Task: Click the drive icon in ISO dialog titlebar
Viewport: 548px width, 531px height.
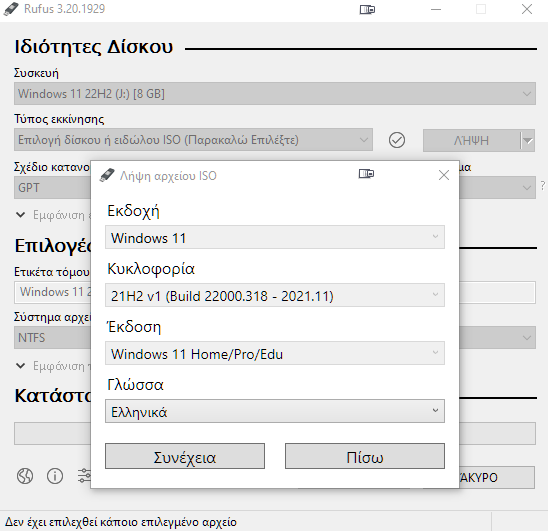Action: 366,174
